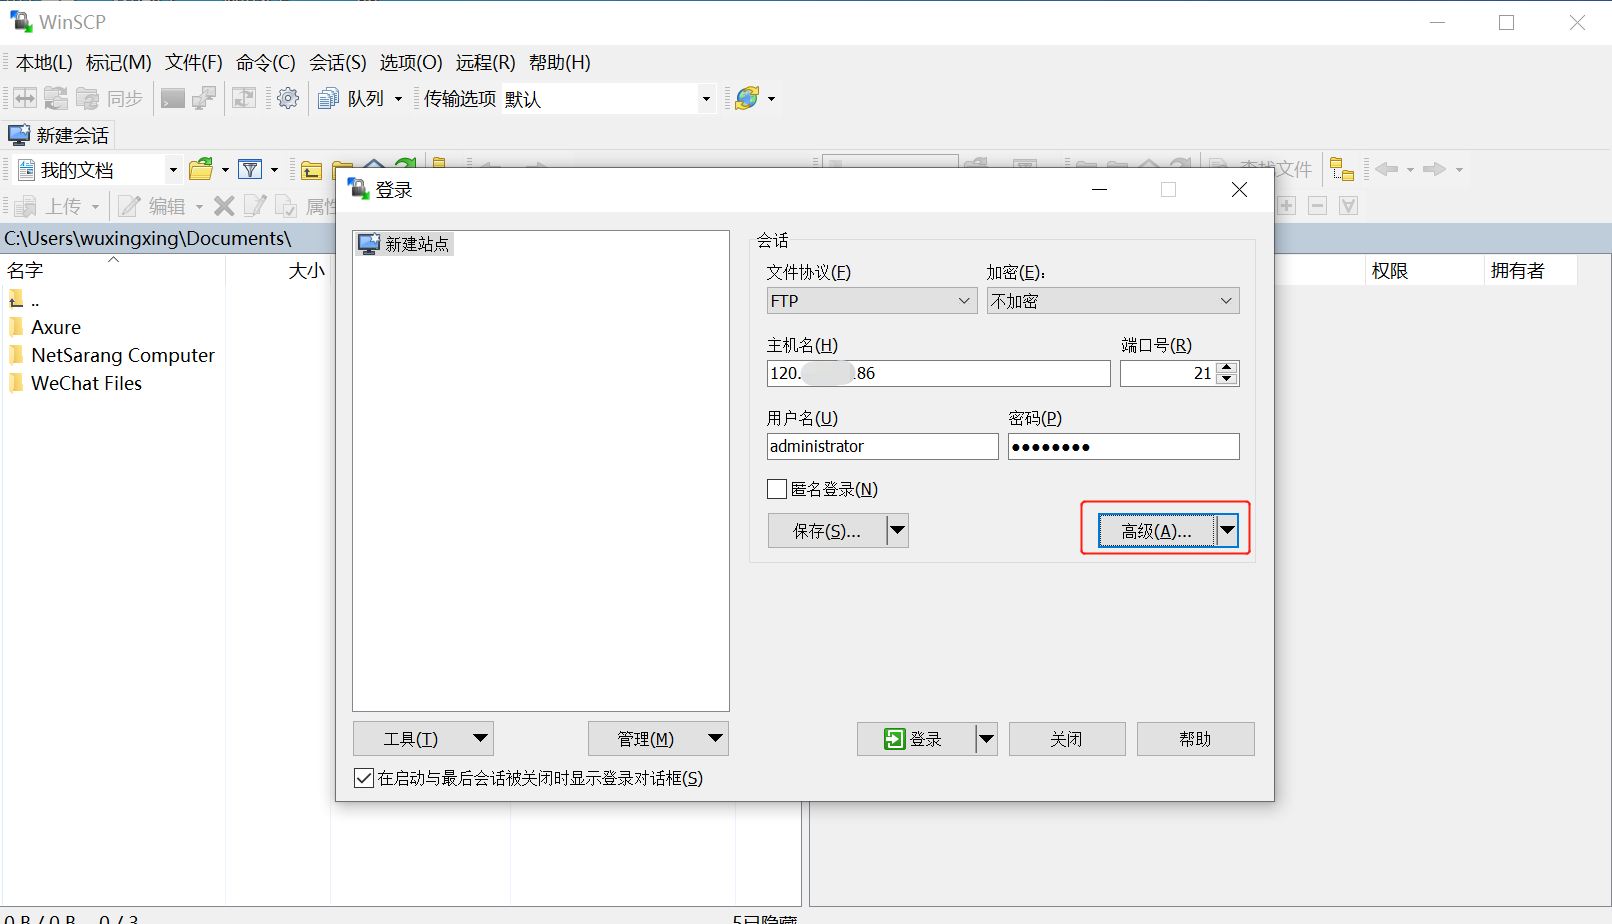This screenshot has width=1612, height=924.
Task: Expand the arrow beside the 登录 button
Action: [987, 739]
